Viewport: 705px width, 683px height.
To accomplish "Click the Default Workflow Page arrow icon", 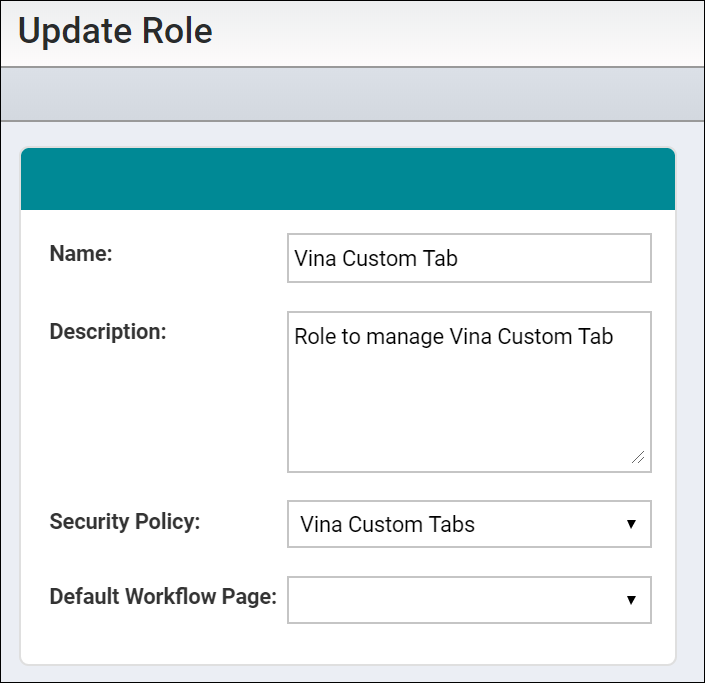I will click(x=631, y=600).
